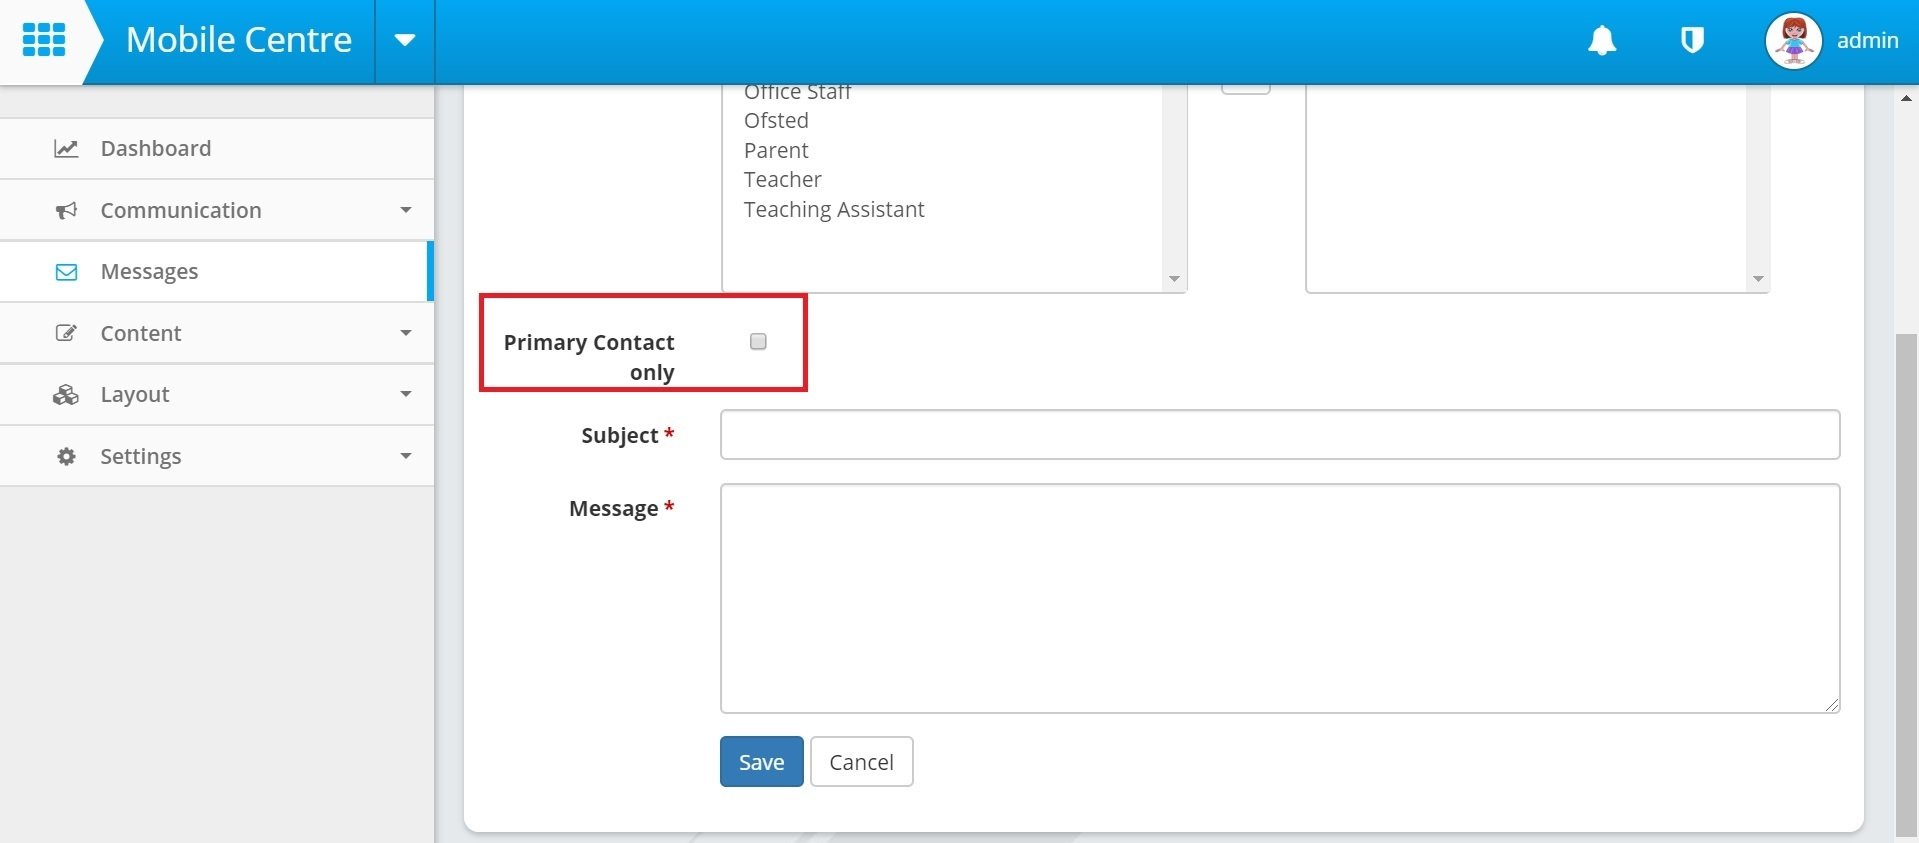Click the Message textarea resize handle
The width and height of the screenshot is (1919, 843).
coord(1831,705)
